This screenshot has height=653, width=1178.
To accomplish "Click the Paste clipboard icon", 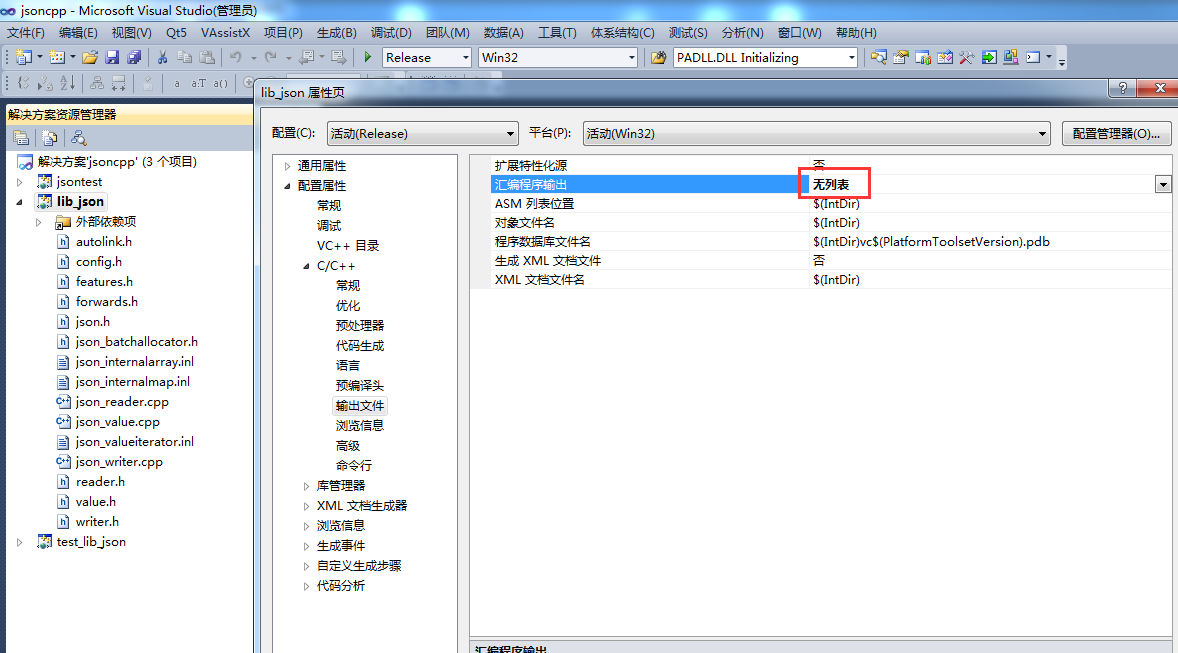I will click(207, 57).
